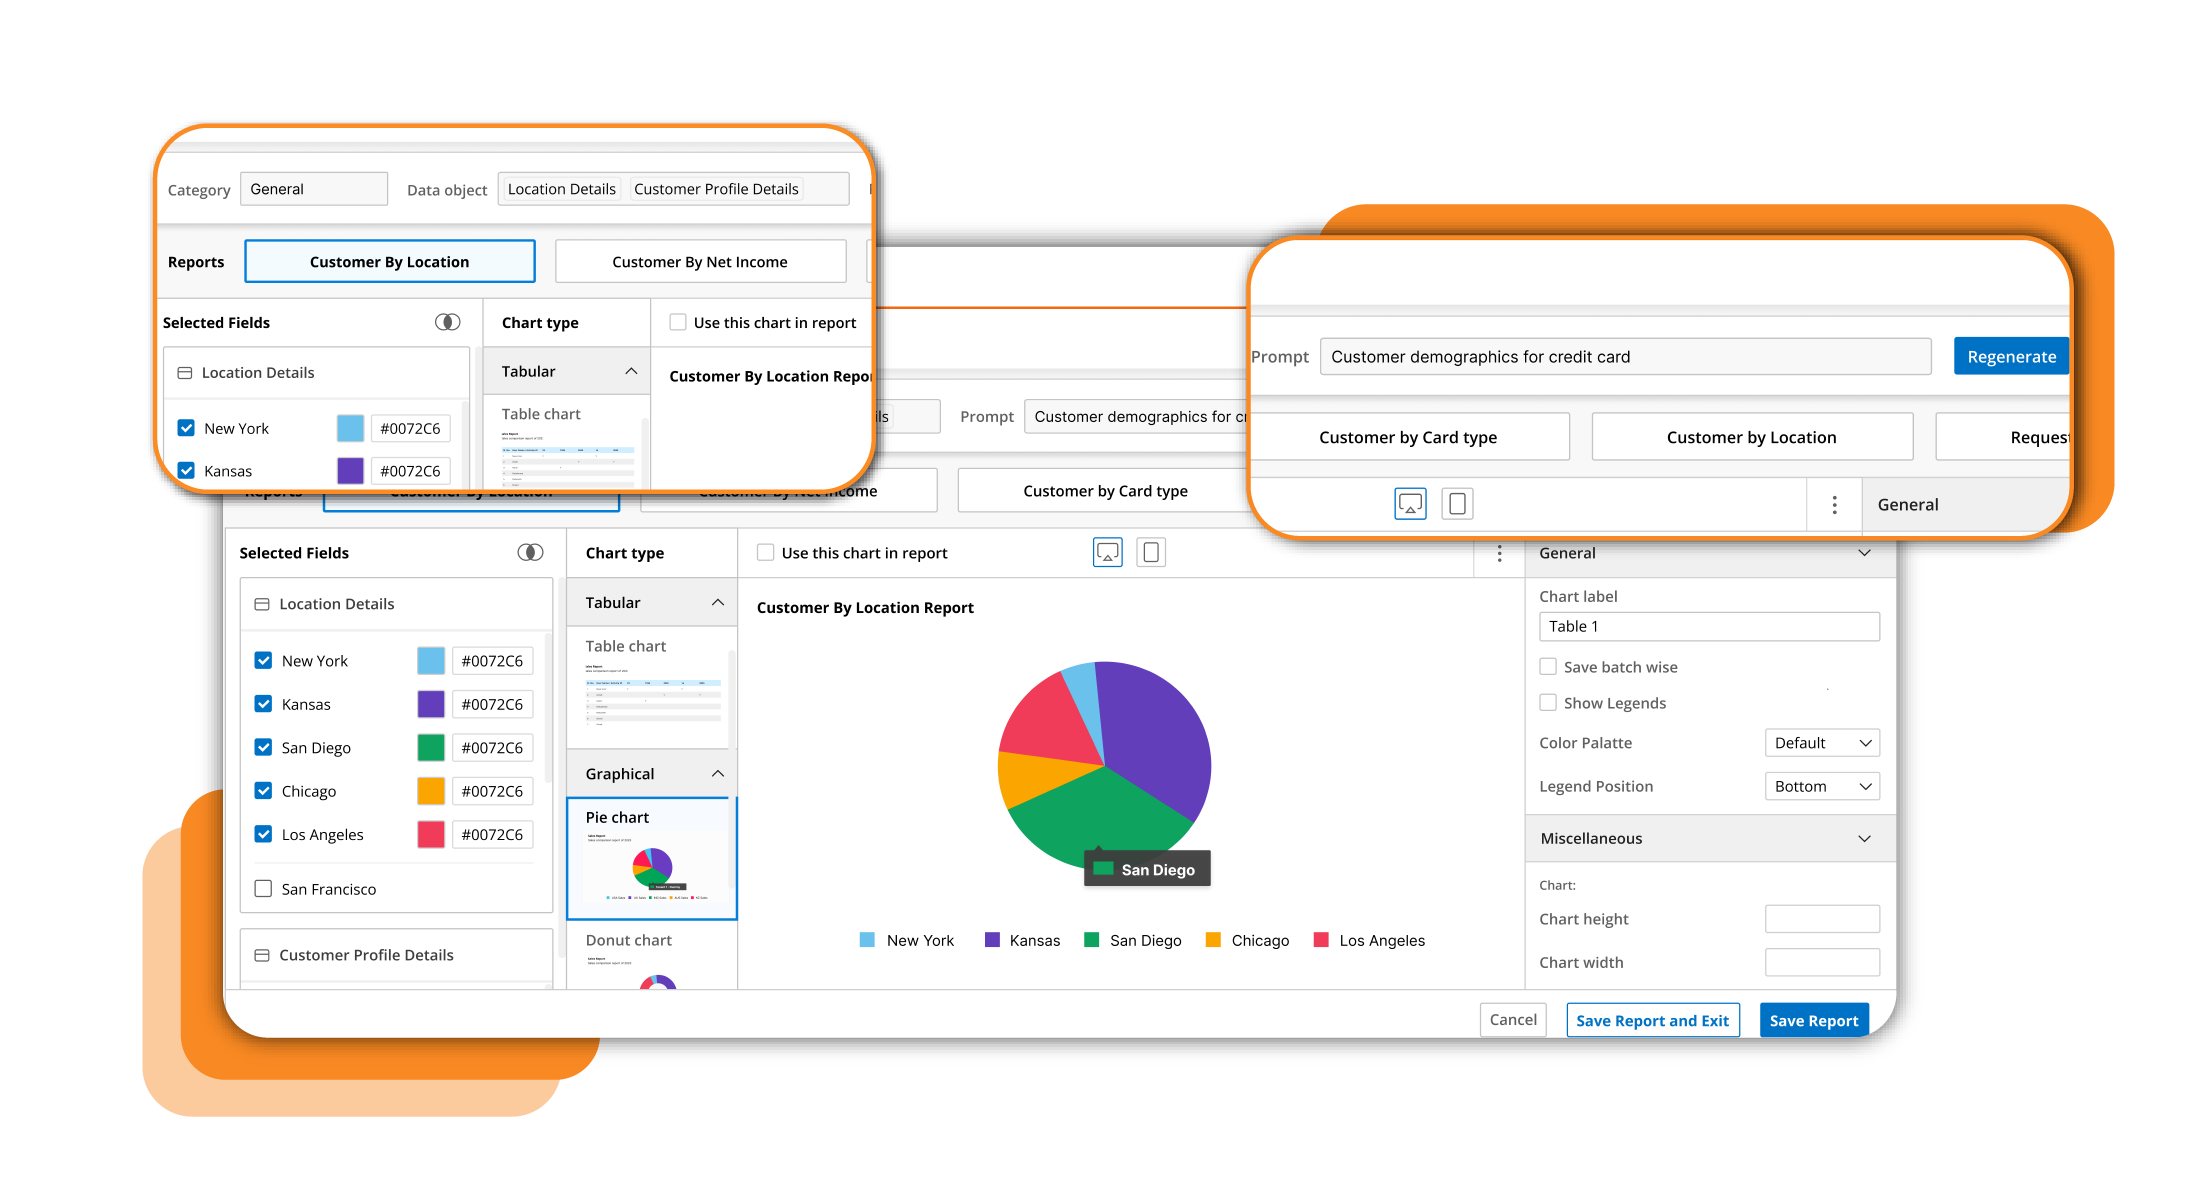Select the Customer By Location report tab

coord(388,262)
